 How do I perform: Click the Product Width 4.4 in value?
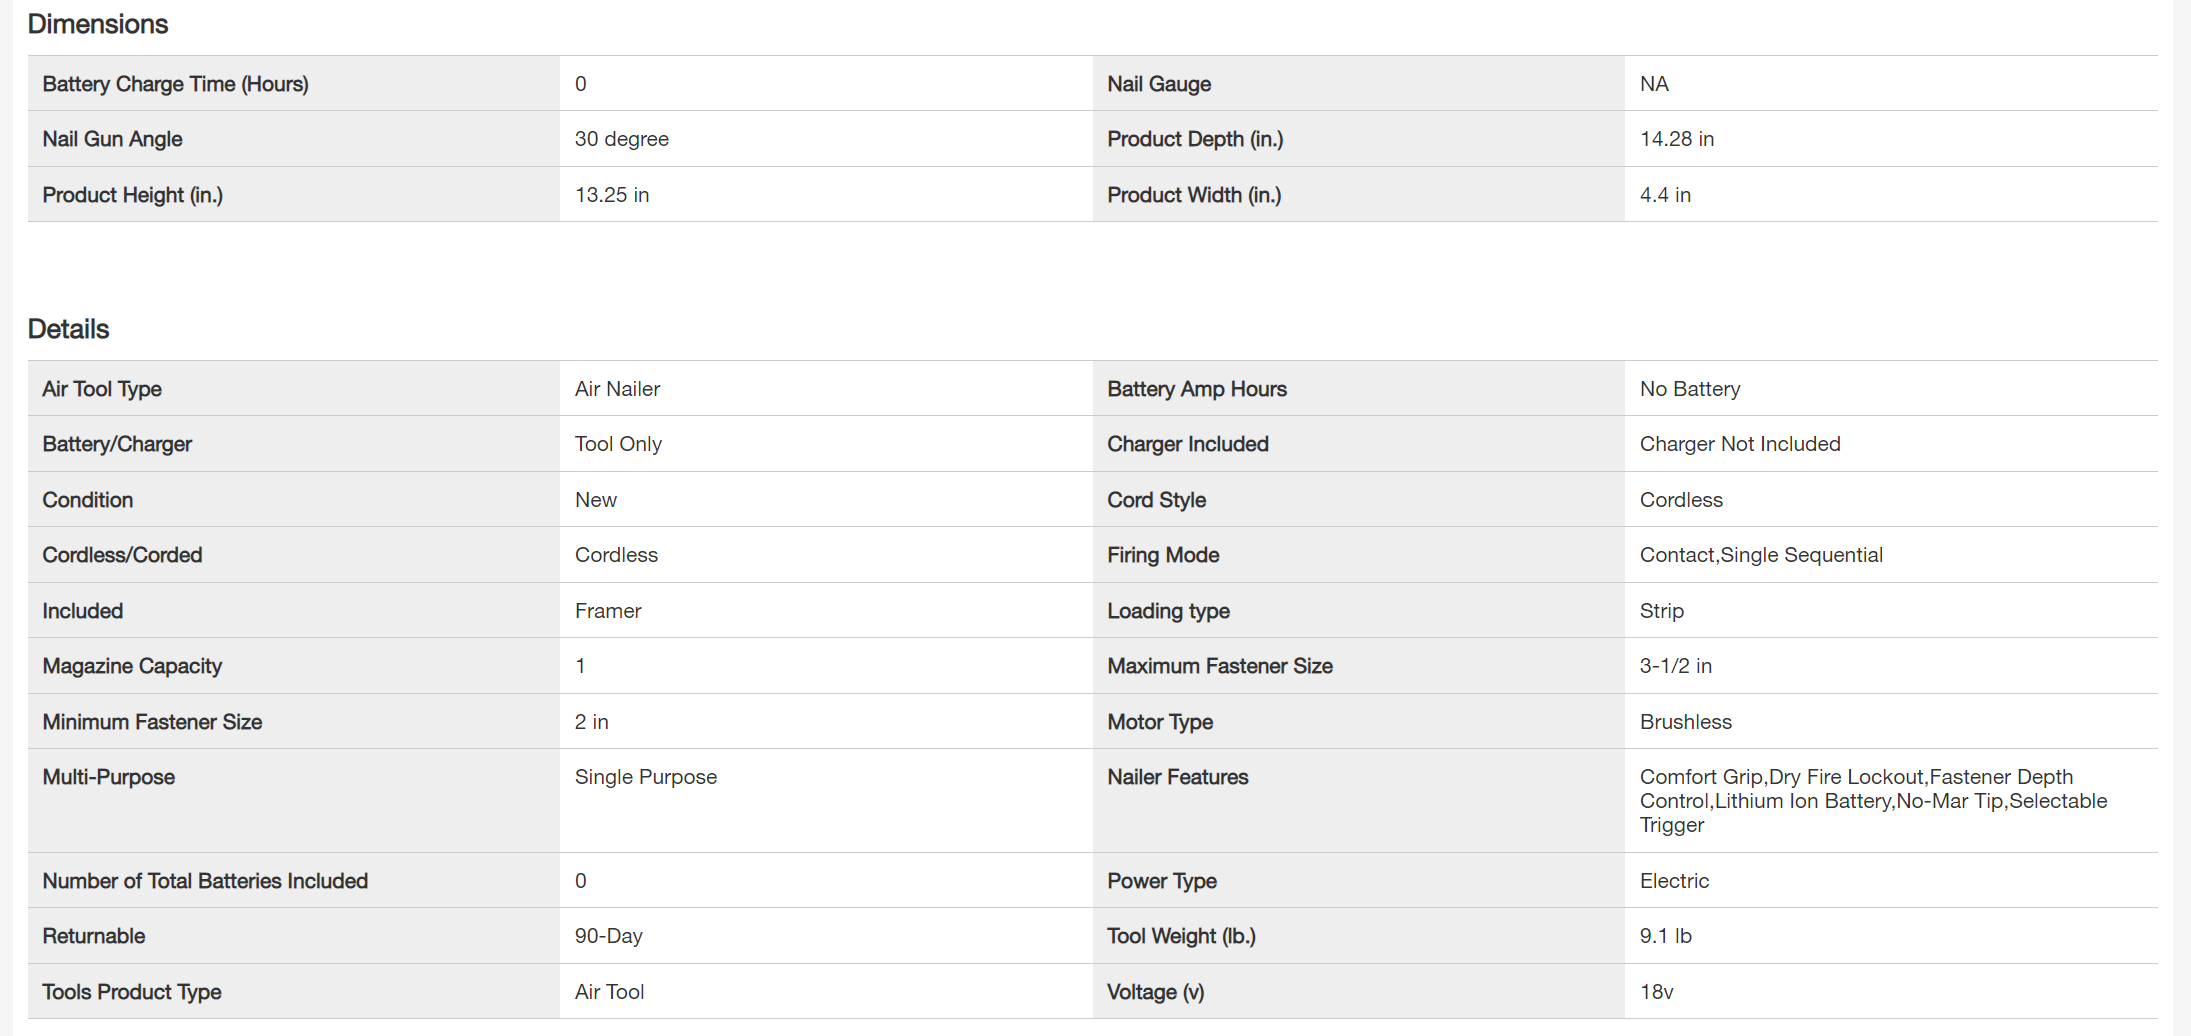coord(1664,195)
